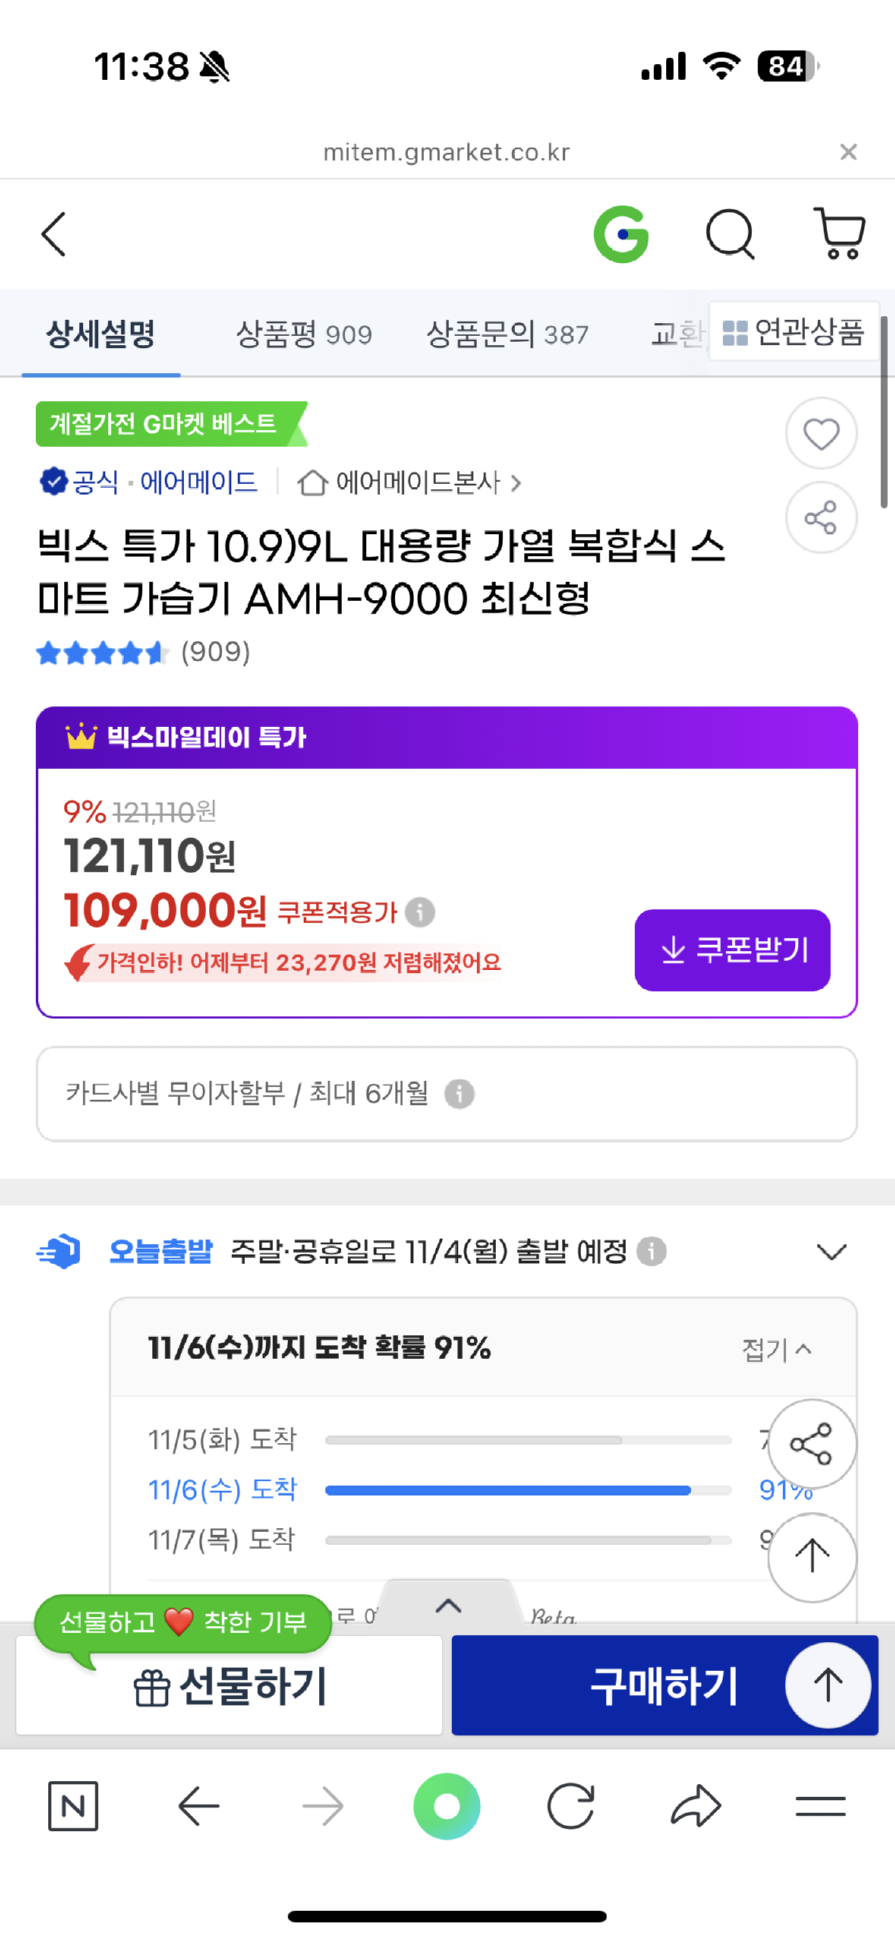
Task: Open the browser hamburger menu
Action: 820,1806
